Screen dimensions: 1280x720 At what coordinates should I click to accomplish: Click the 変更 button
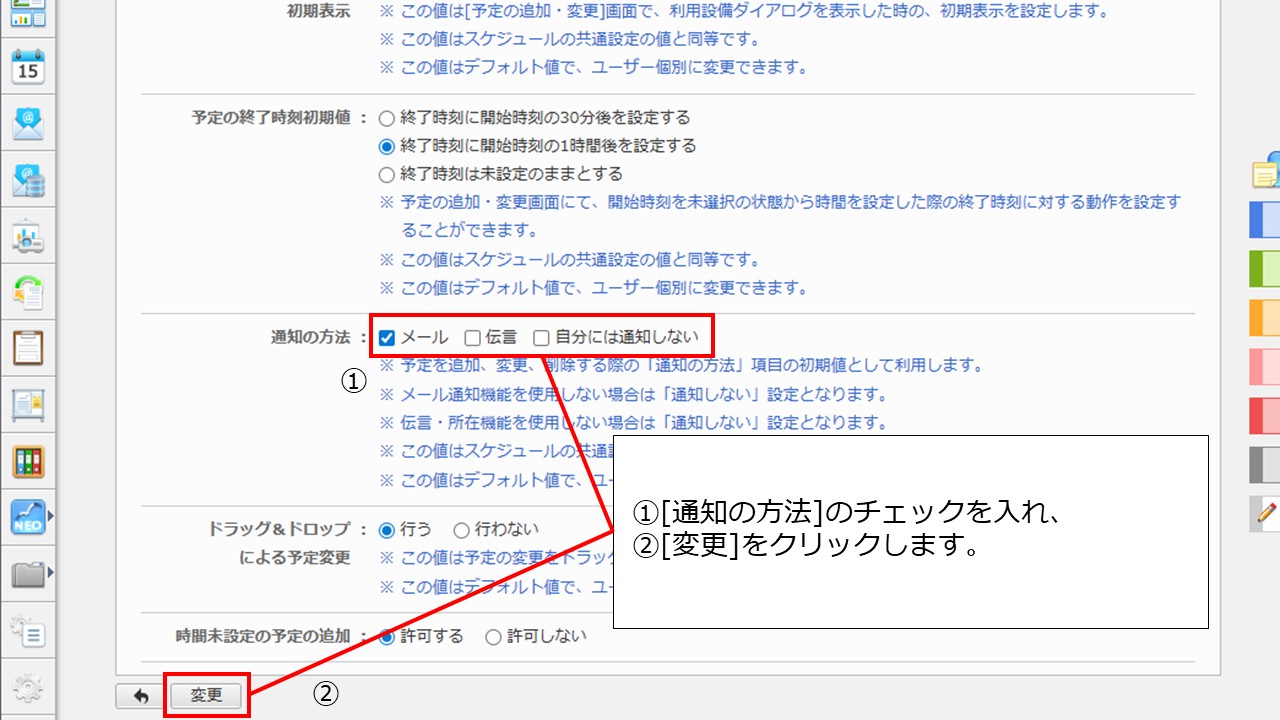(207, 696)
